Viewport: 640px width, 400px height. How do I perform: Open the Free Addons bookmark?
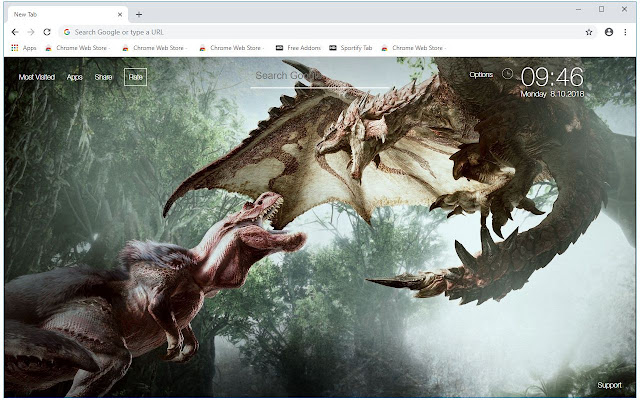pos(298,48)
